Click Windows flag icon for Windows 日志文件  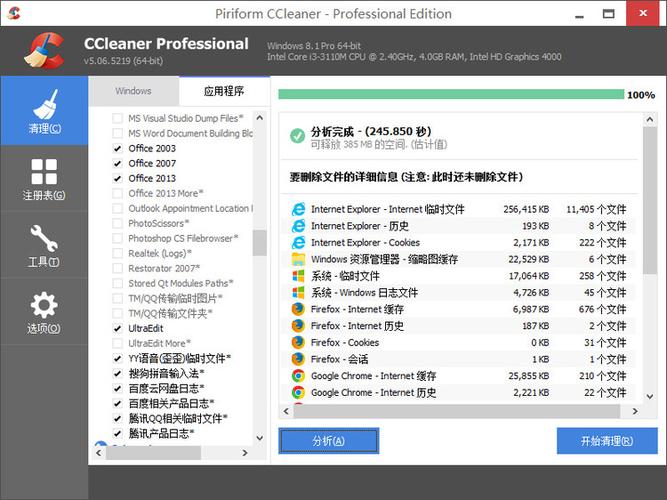298,292
